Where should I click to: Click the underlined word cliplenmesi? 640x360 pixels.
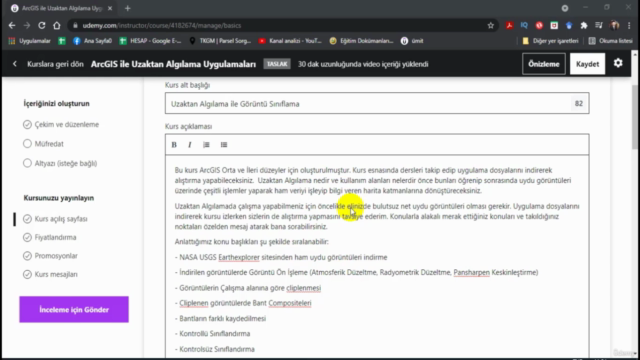(x=303, y=288)
